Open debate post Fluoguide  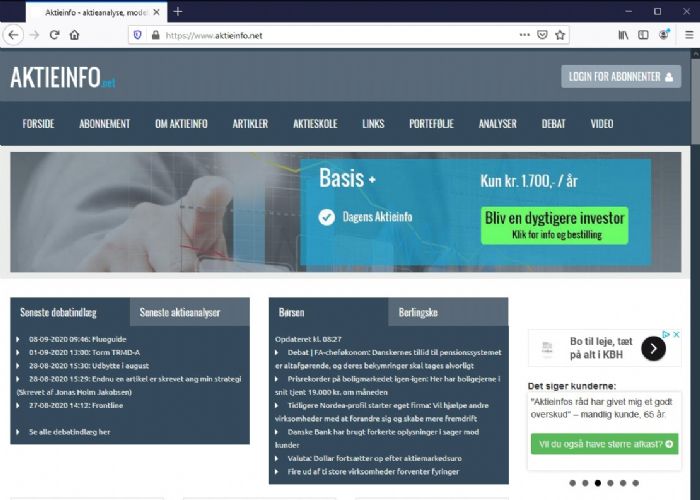tap(78, 339)
